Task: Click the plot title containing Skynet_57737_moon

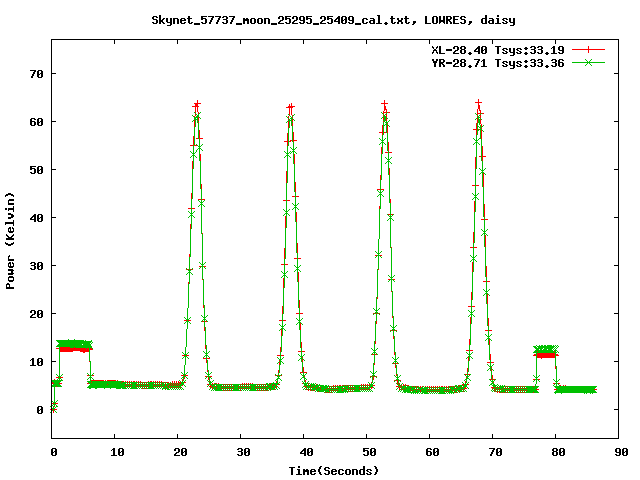Action: [334, 19]
